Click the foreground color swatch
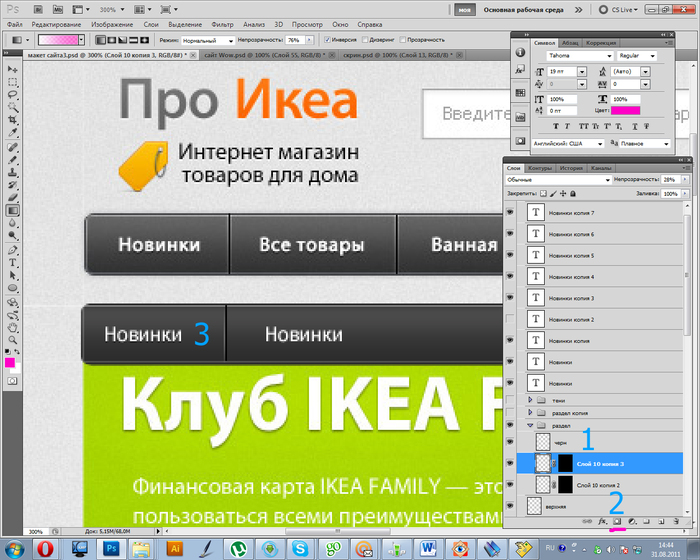Screen dimensions: 700x560 10,363
